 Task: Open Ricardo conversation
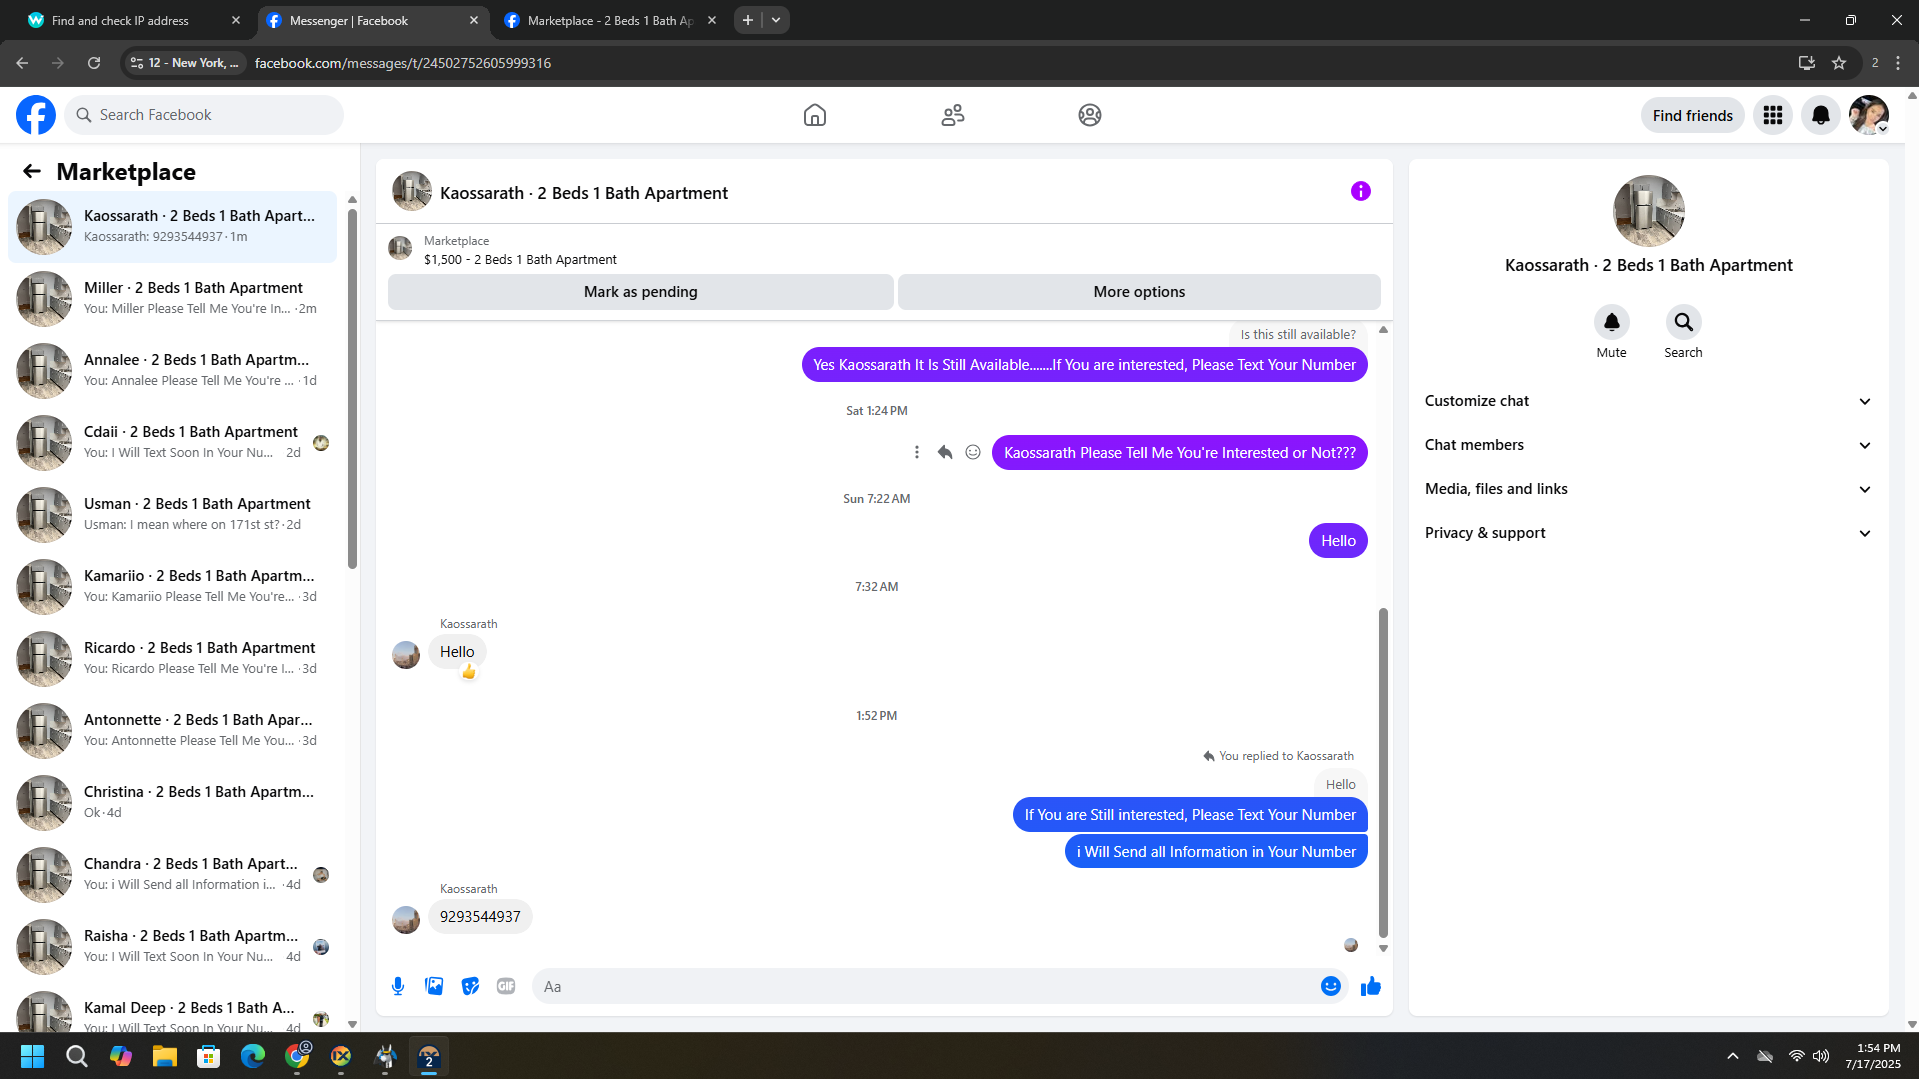172,658
